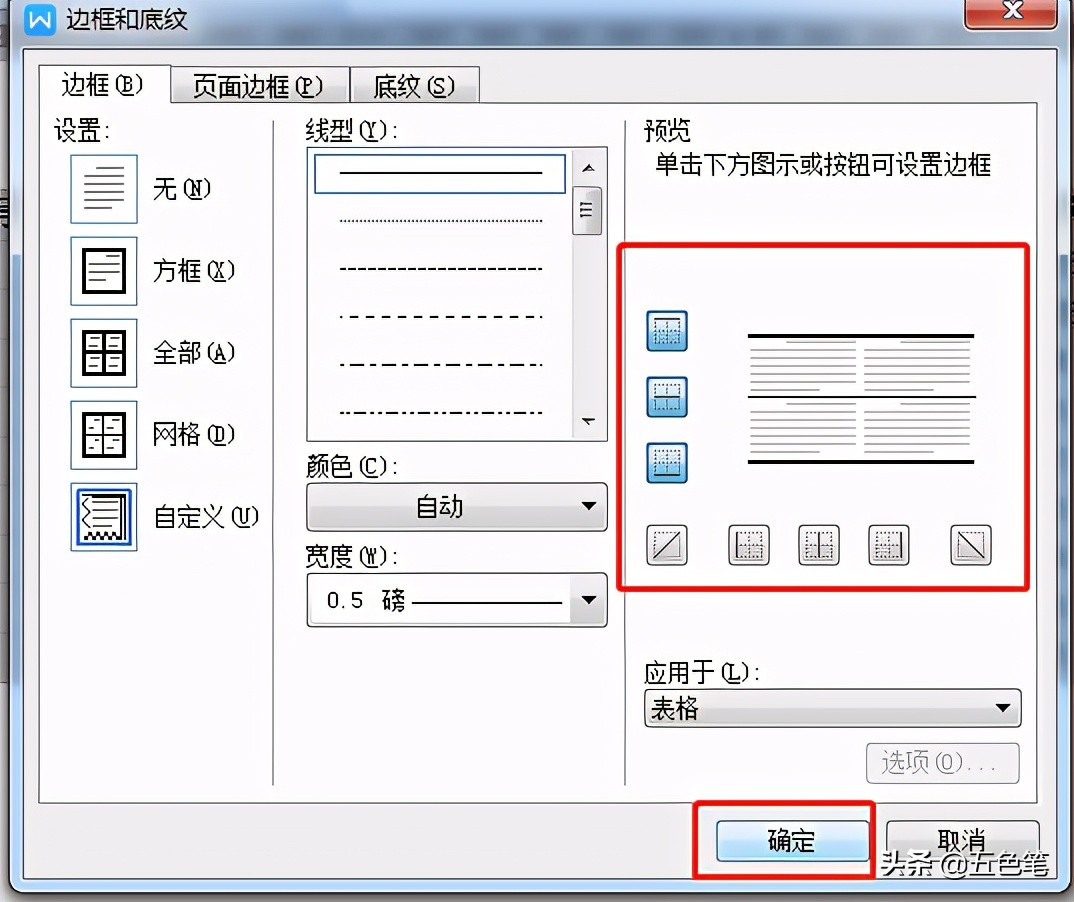Toggle the top border in the preview

(x=667, y=332)
